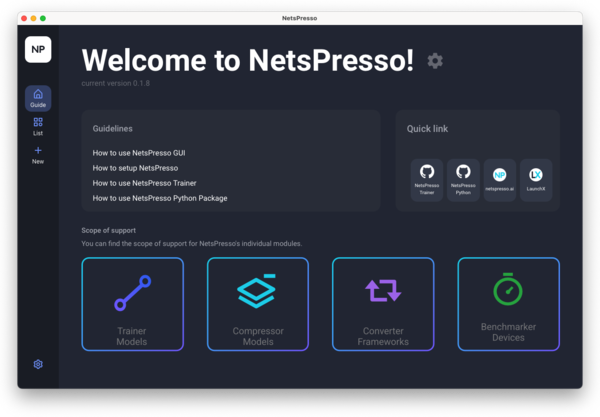This screenshot has width=600, height=417.
Task: Open the 'How to use NetsPresso GUI' guide
Action: pos(139,153)
